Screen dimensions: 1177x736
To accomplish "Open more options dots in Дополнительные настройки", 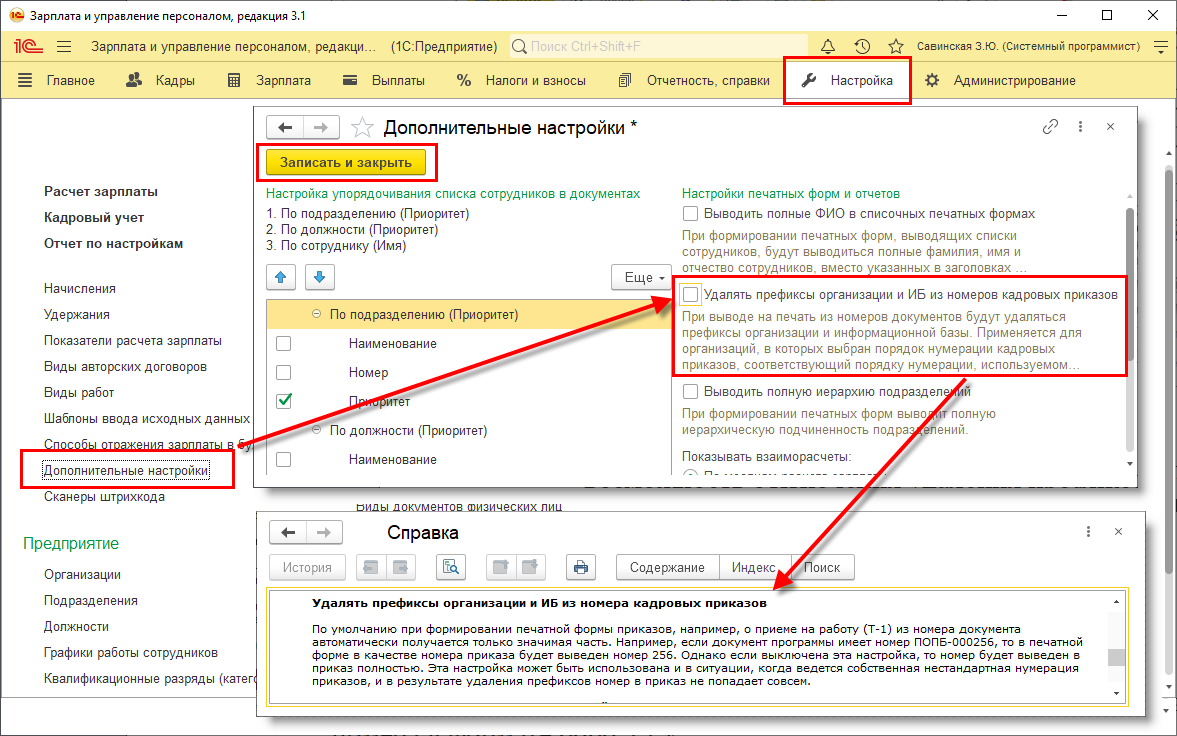I will pyautogui.click(x=1080, y=127).
